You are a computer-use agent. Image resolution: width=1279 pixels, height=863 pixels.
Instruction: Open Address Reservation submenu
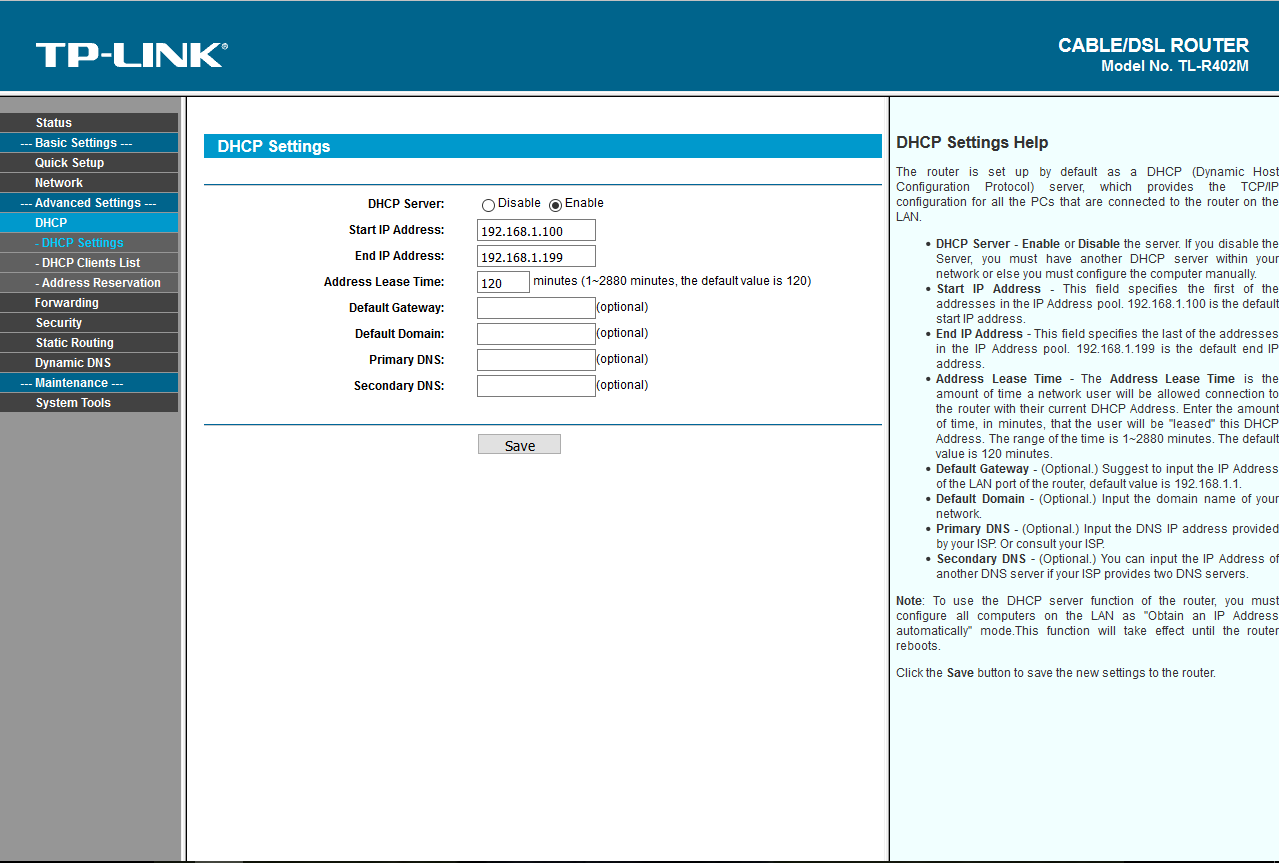pyautogui.click(x=89, y=283)
